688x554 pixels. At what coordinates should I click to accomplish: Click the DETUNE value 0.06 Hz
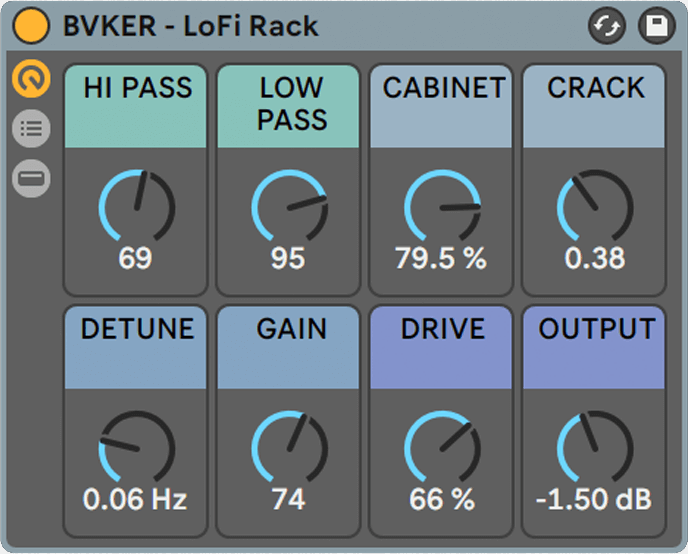[135, 499]
